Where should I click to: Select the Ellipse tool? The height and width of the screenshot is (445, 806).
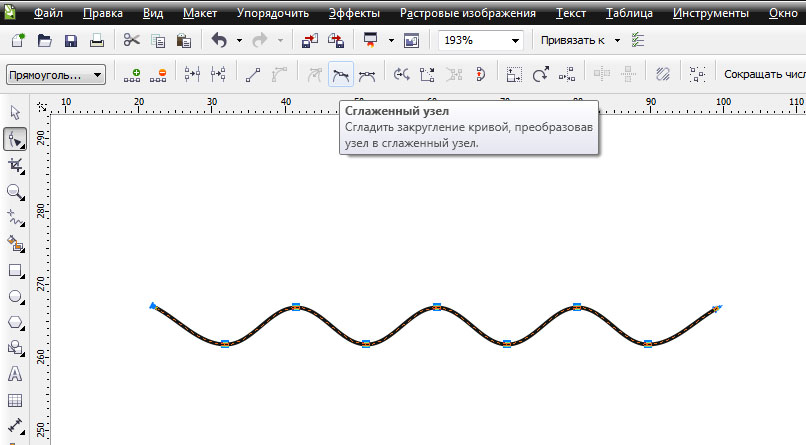15,297
